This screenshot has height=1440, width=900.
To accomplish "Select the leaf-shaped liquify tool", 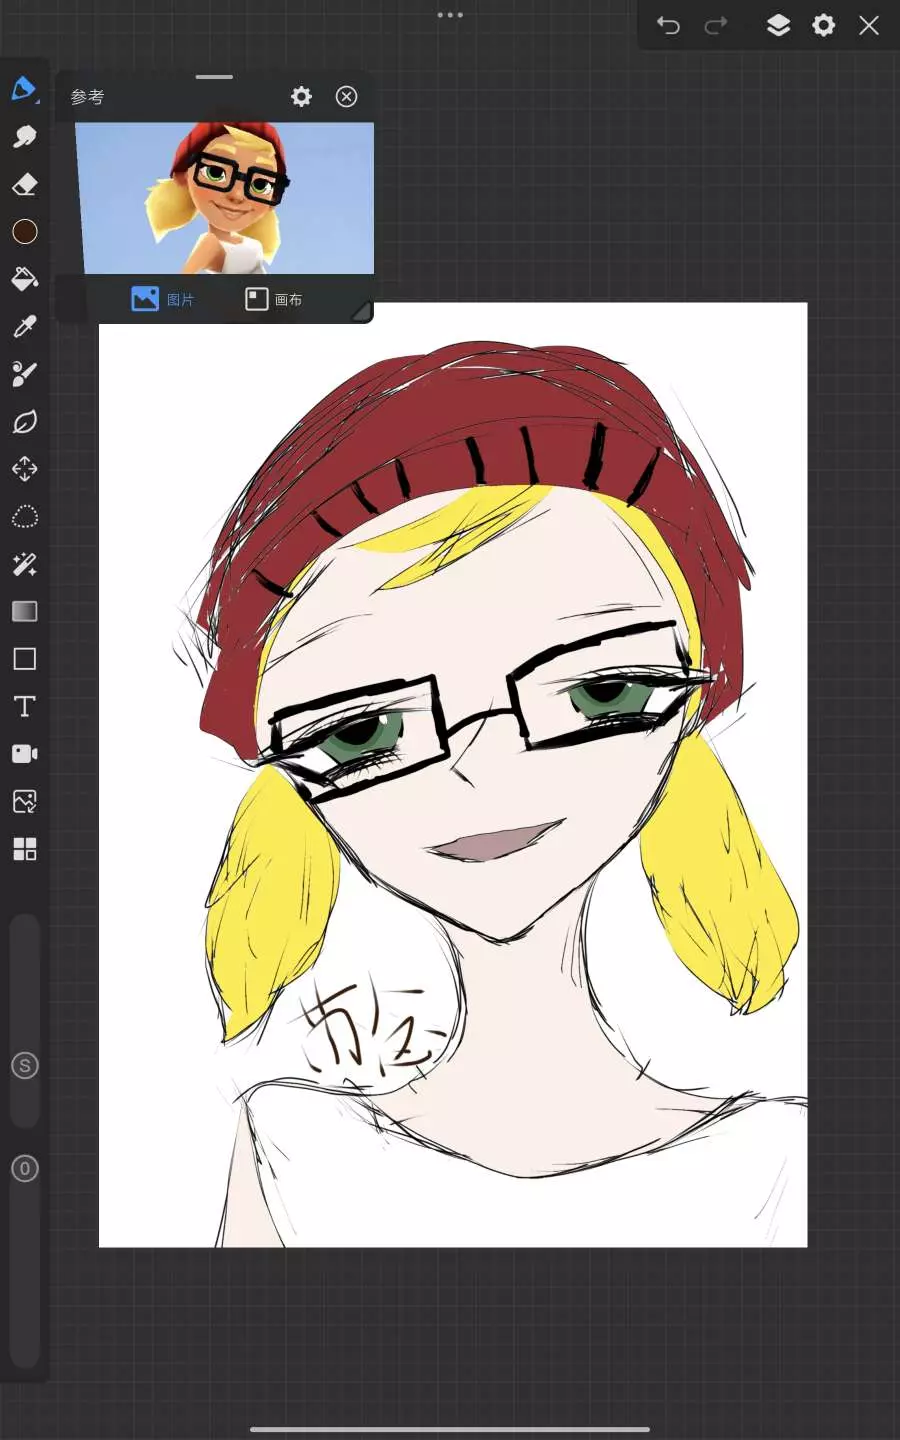I will point(24,422).
